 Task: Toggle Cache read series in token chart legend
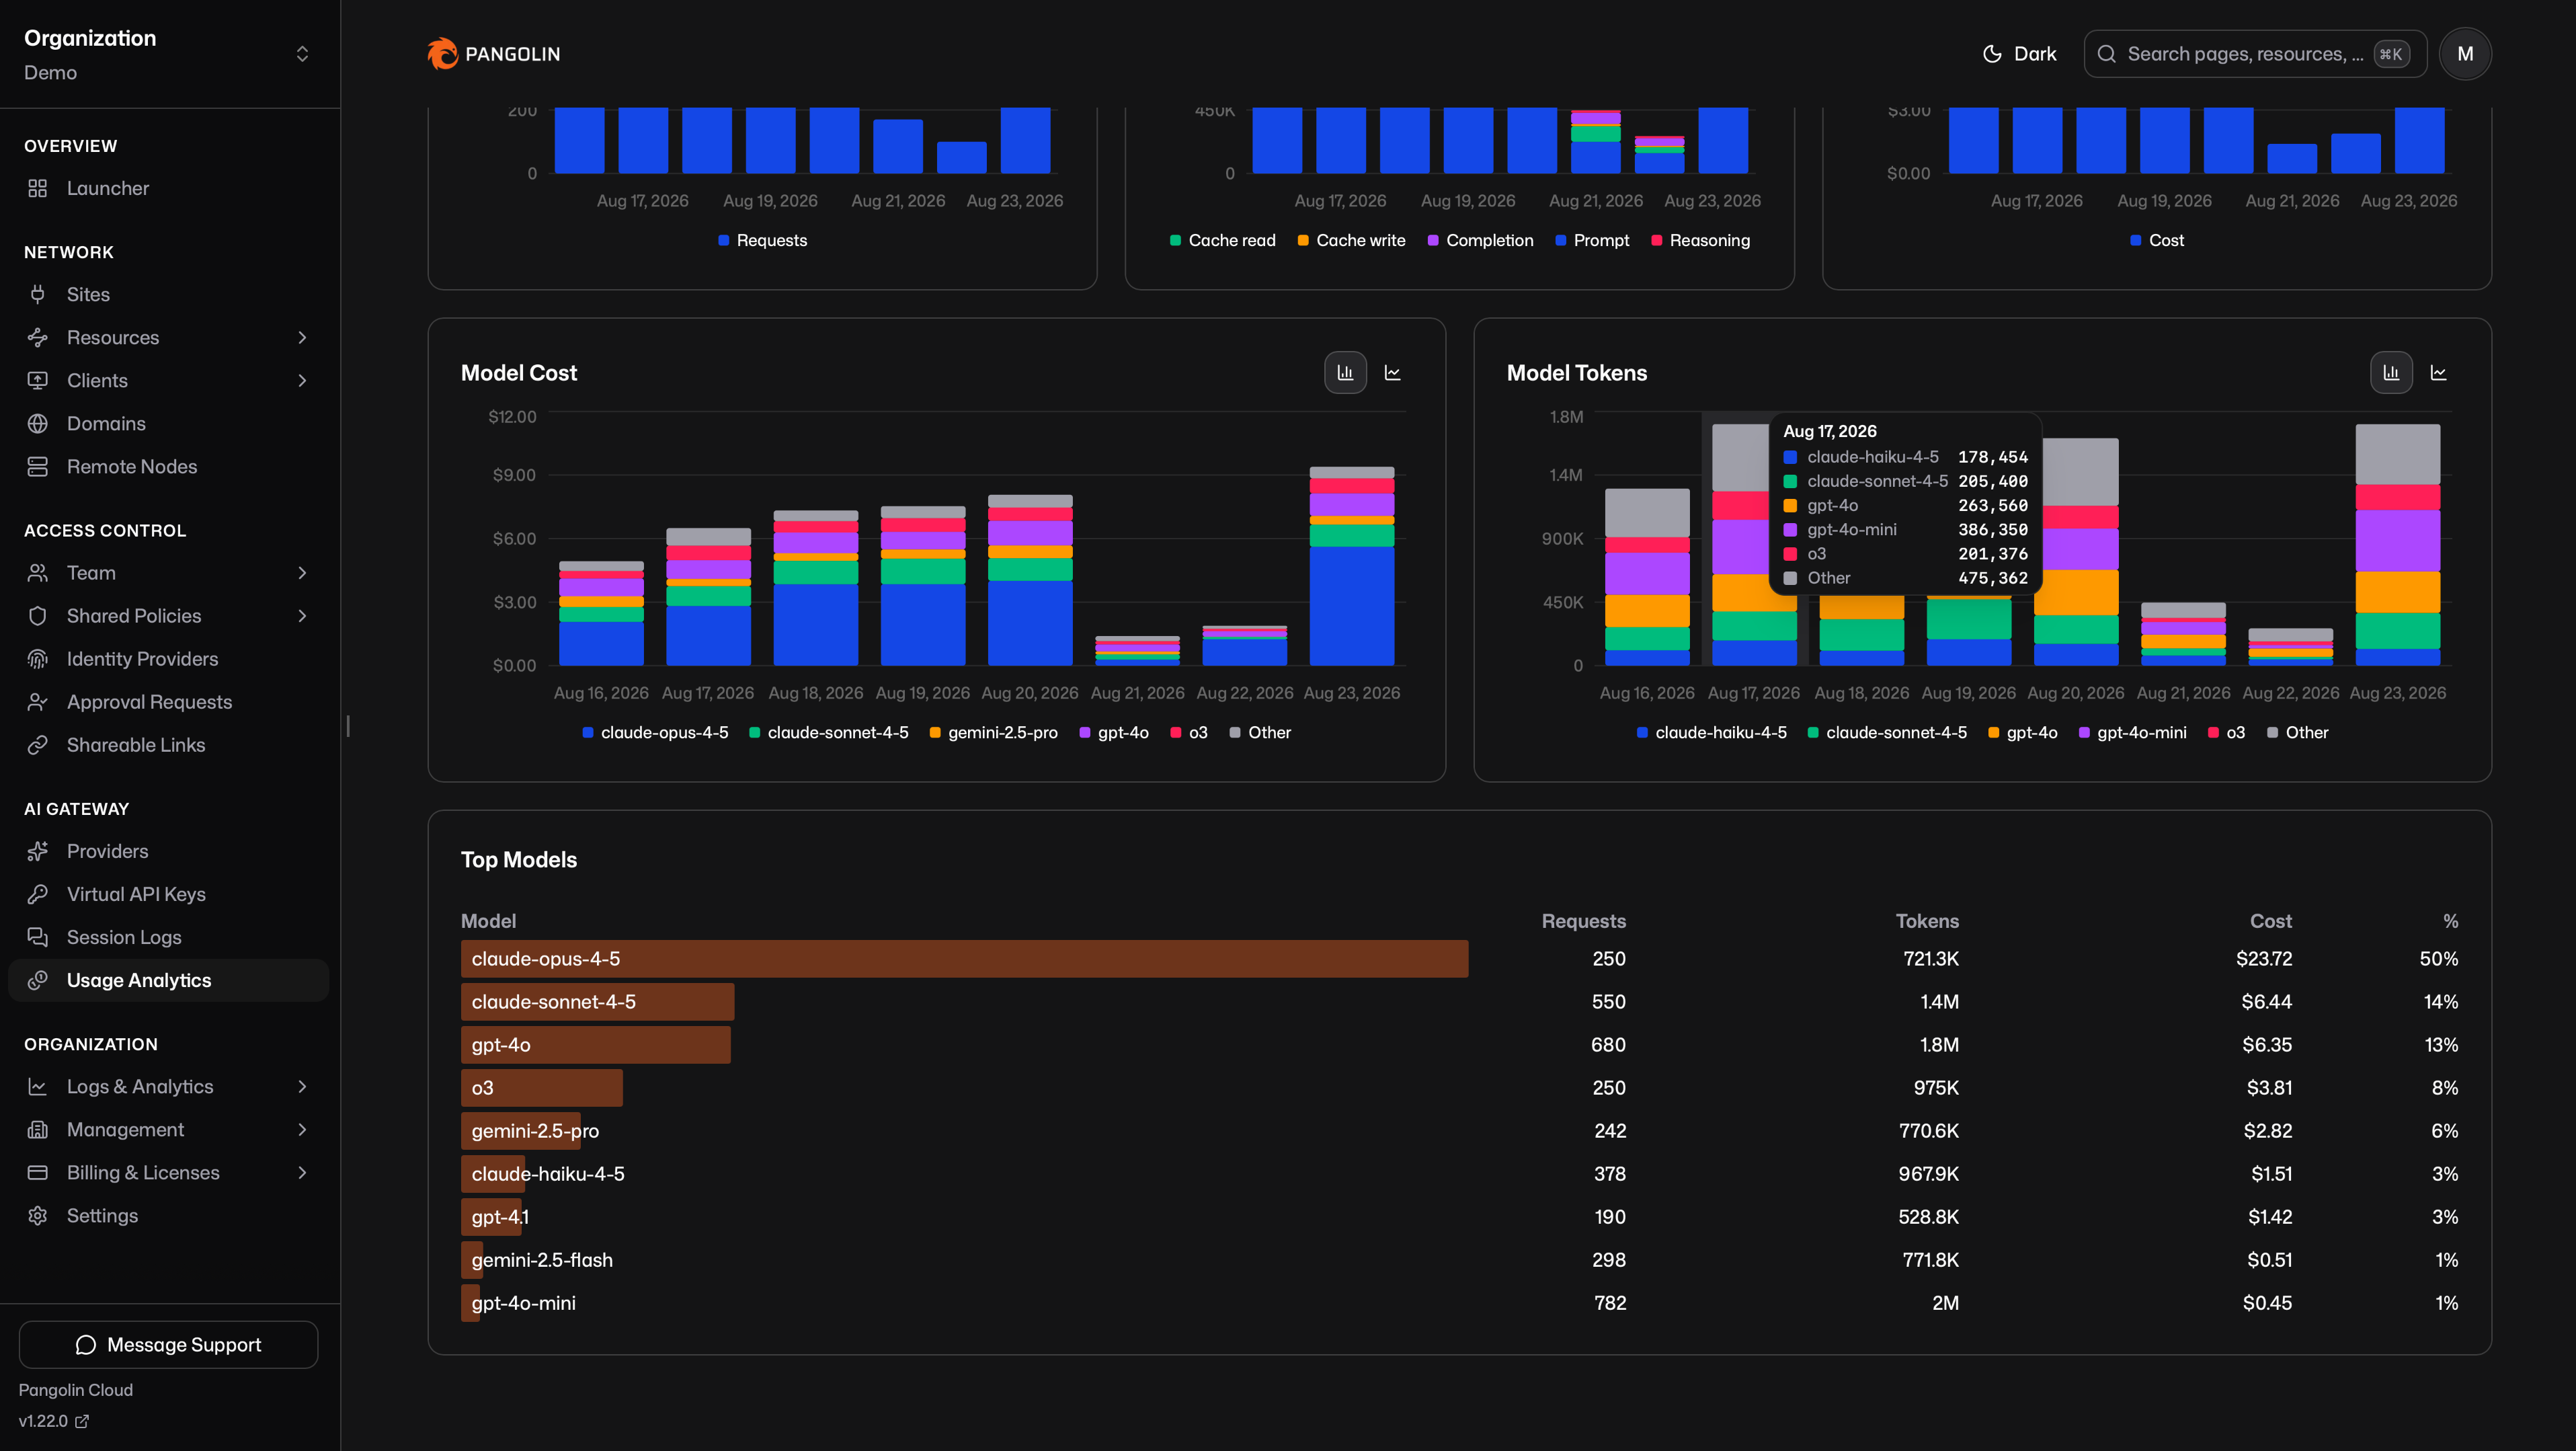tap(1222, 240)
